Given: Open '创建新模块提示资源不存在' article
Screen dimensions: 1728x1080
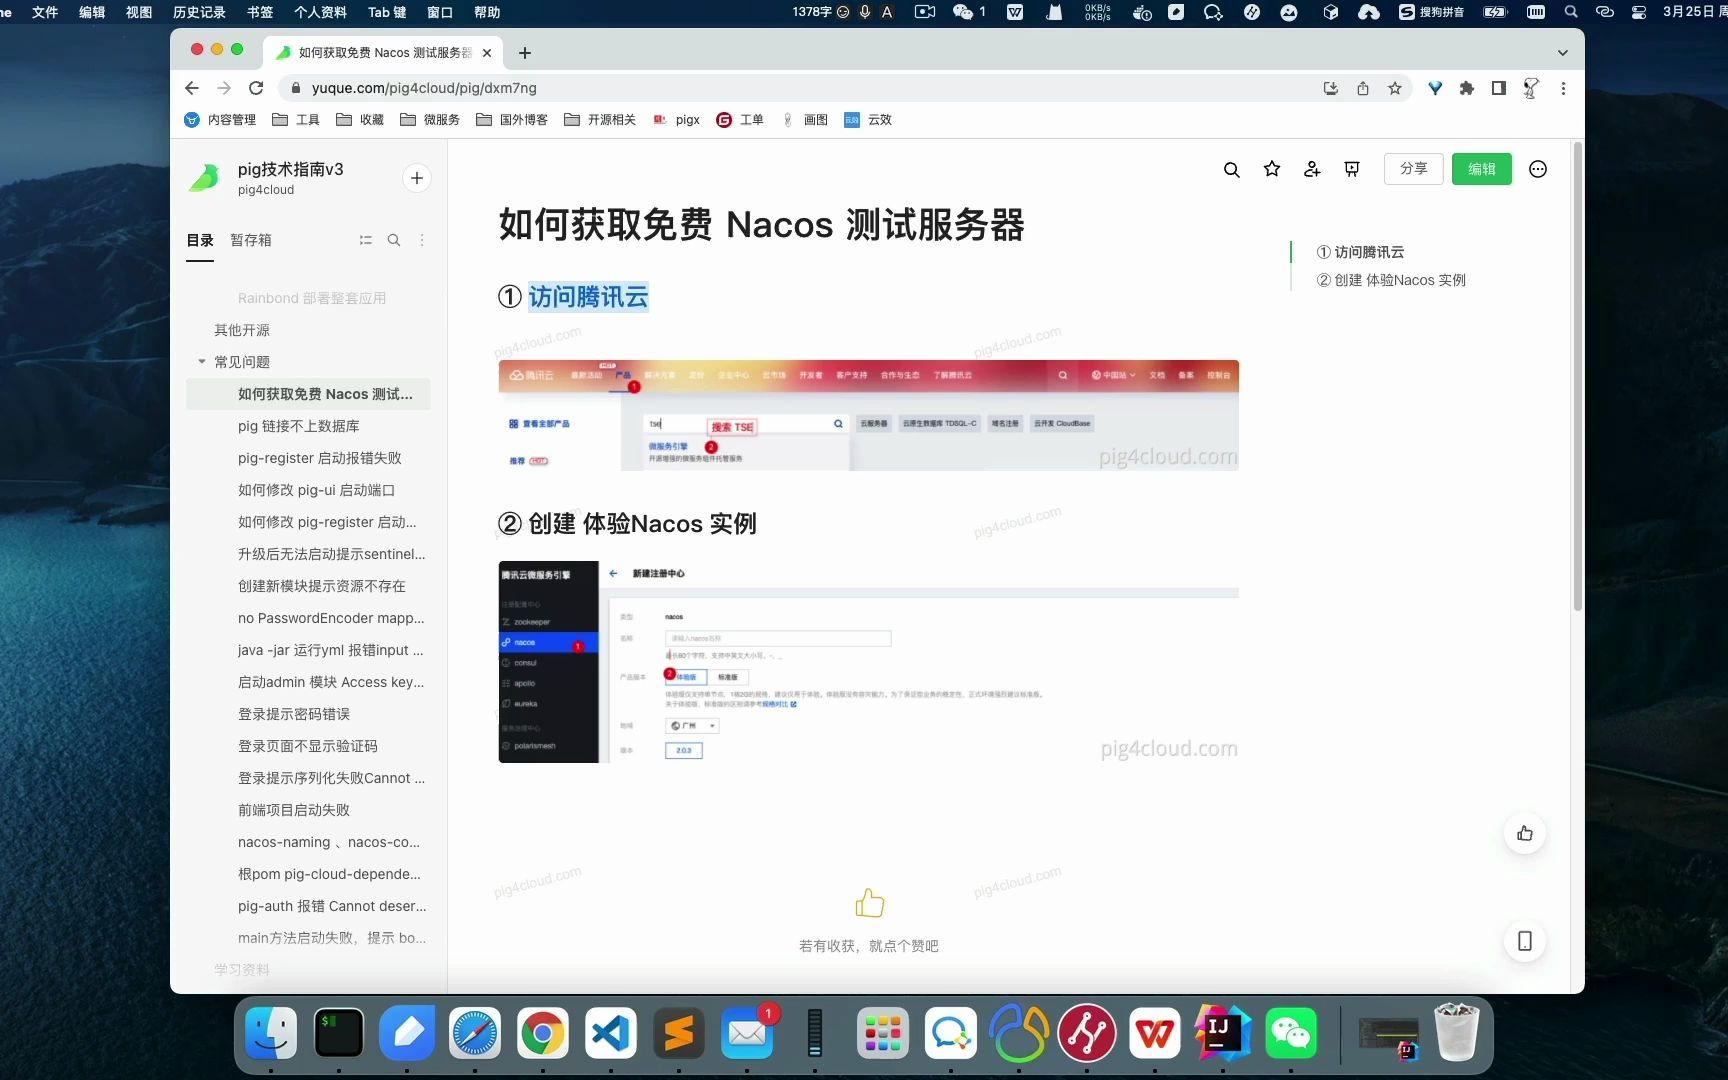Looking at the screenshot, I should tap(321, 586).
